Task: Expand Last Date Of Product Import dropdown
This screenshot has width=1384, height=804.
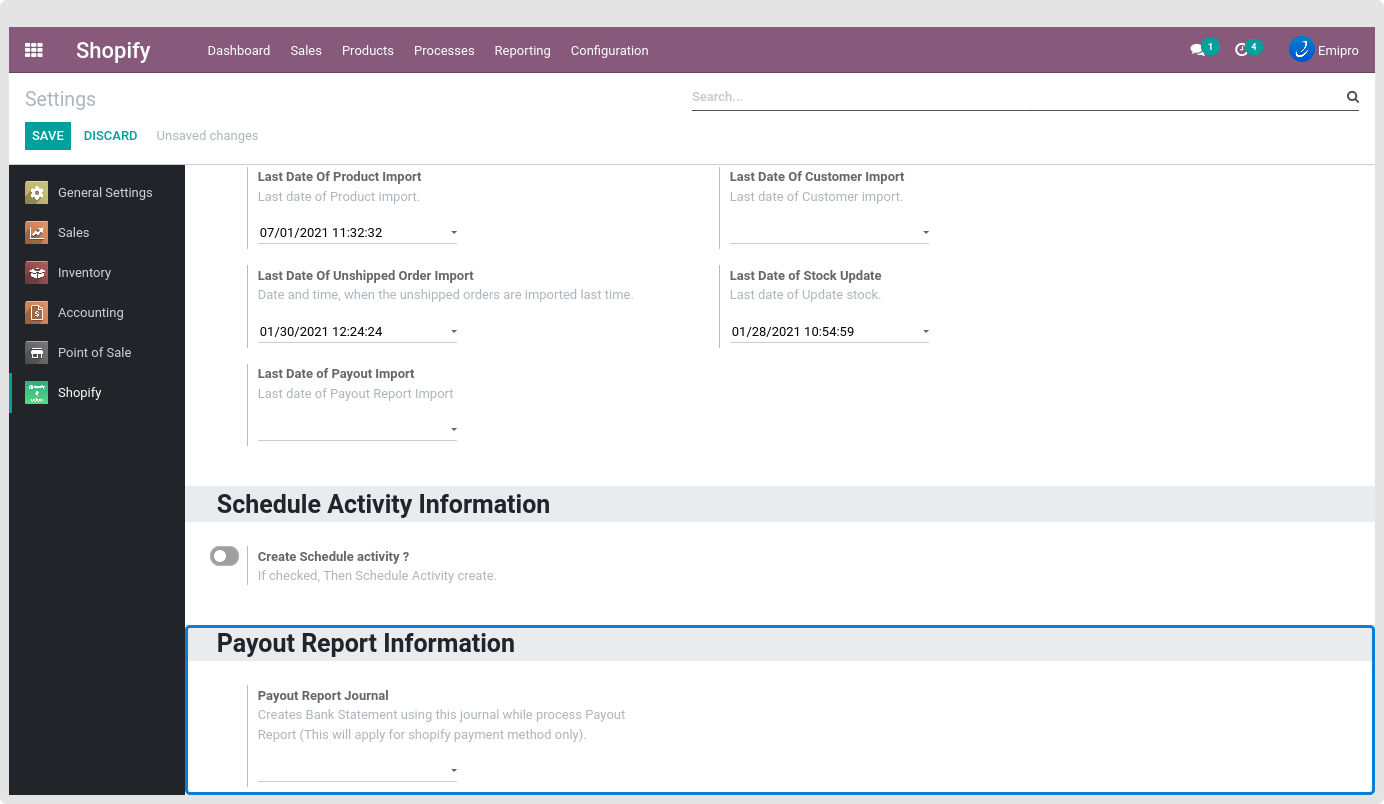Action: (453, 233)
